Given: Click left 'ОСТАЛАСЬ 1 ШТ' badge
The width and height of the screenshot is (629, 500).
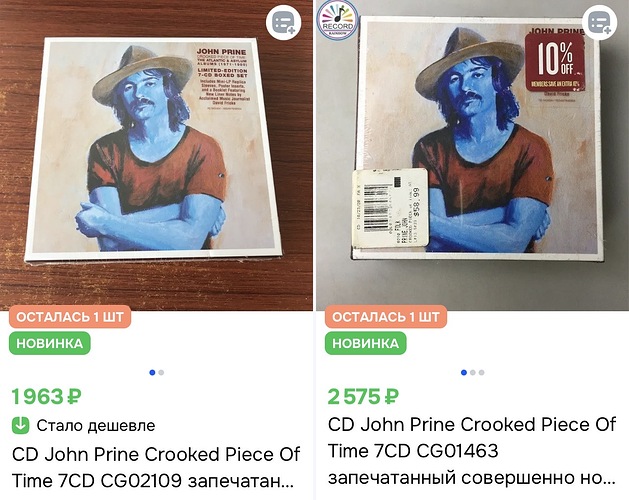Looking at the screenshot, I should click(x=70, y=317).
